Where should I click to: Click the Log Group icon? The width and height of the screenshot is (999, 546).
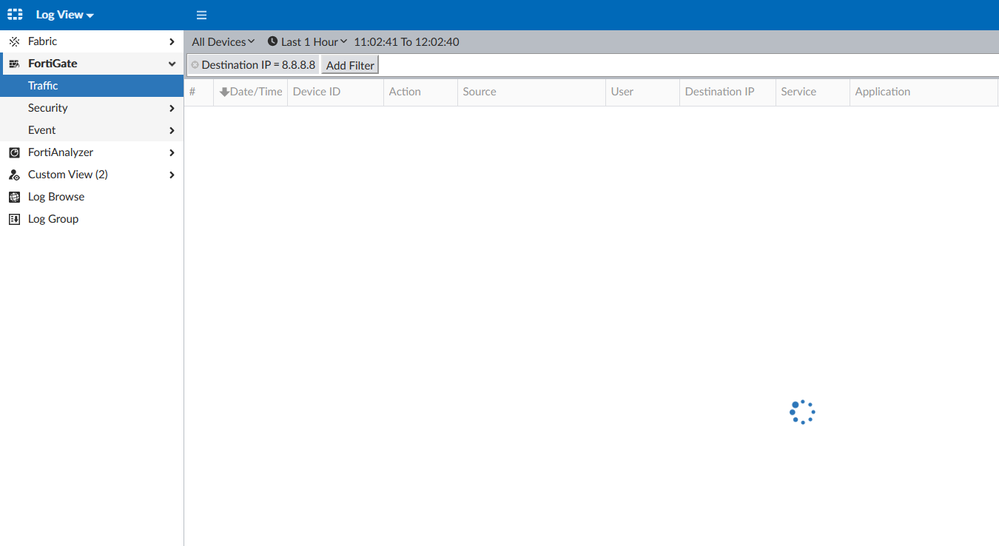tap(14, 219)
